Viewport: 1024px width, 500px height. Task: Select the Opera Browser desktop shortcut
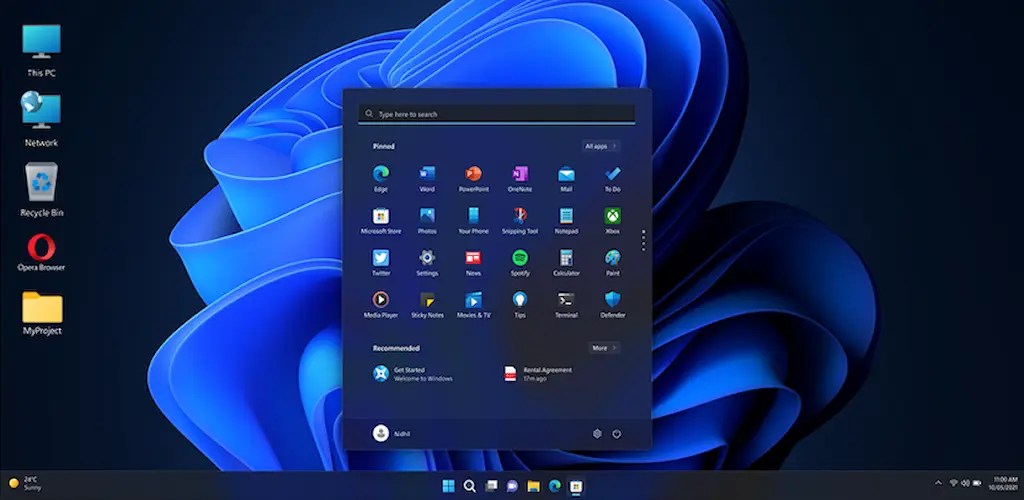41,253
